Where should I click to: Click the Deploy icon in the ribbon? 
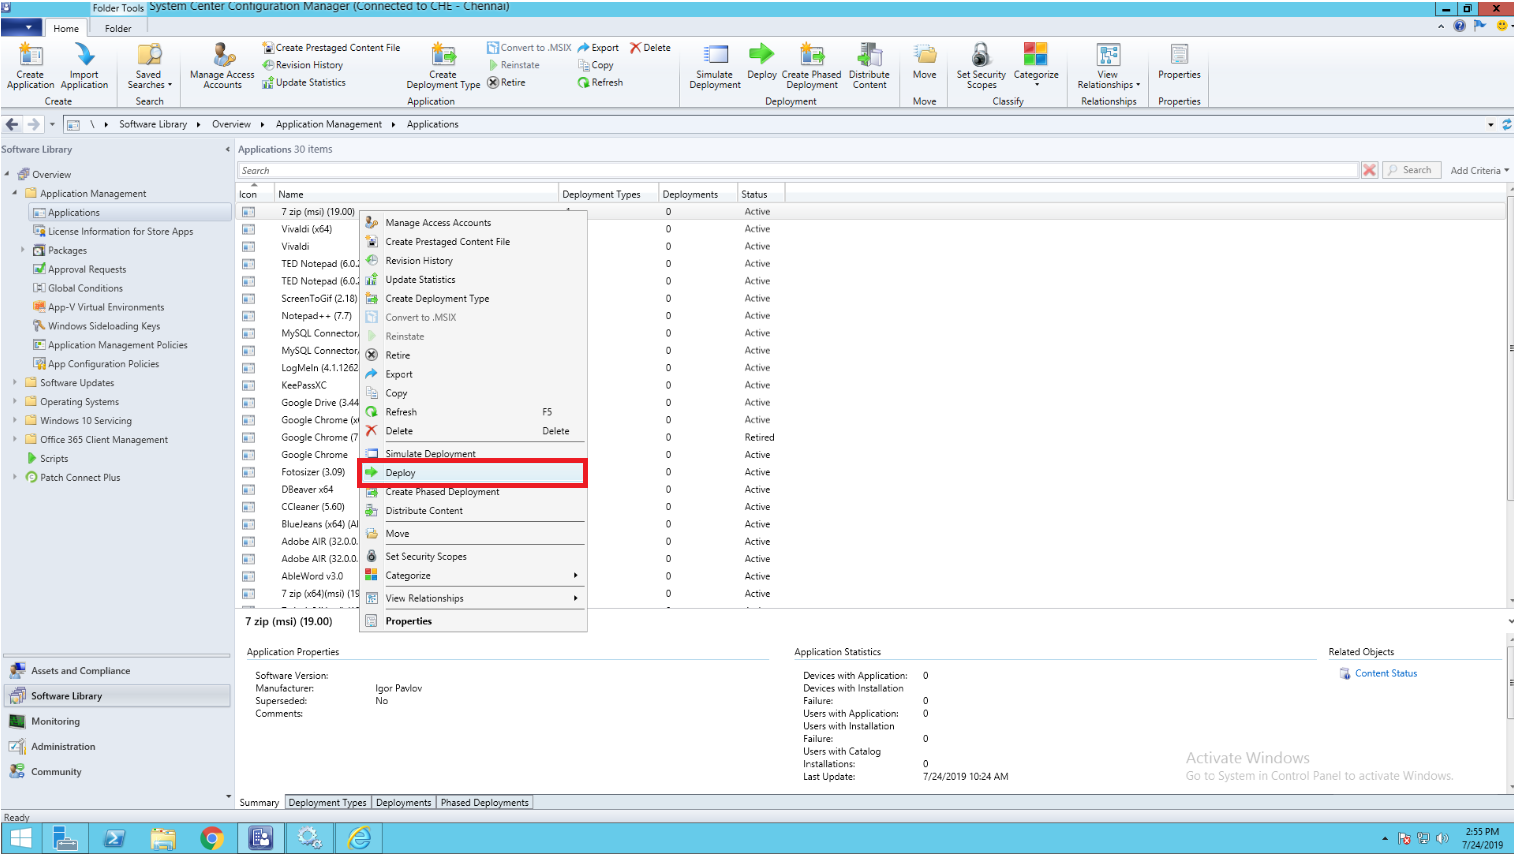[x=761, y=67]
